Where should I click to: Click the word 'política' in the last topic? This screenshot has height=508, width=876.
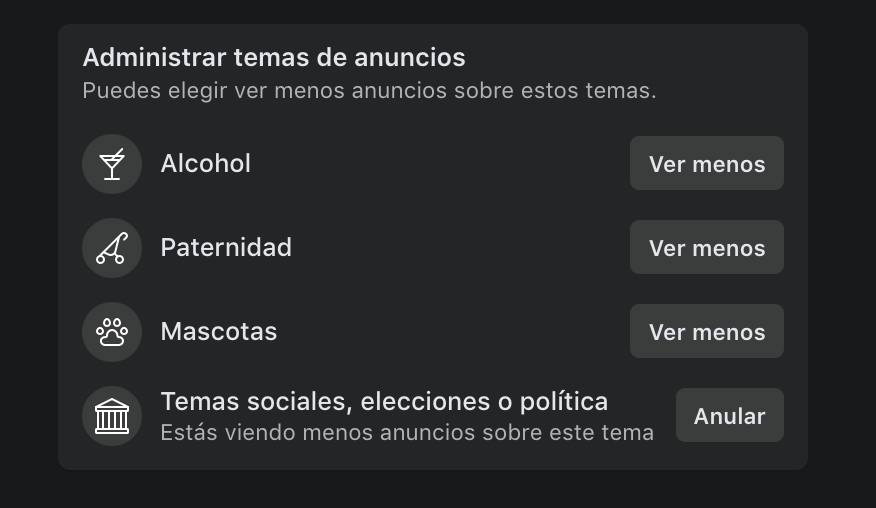click(x=565, y=402)
